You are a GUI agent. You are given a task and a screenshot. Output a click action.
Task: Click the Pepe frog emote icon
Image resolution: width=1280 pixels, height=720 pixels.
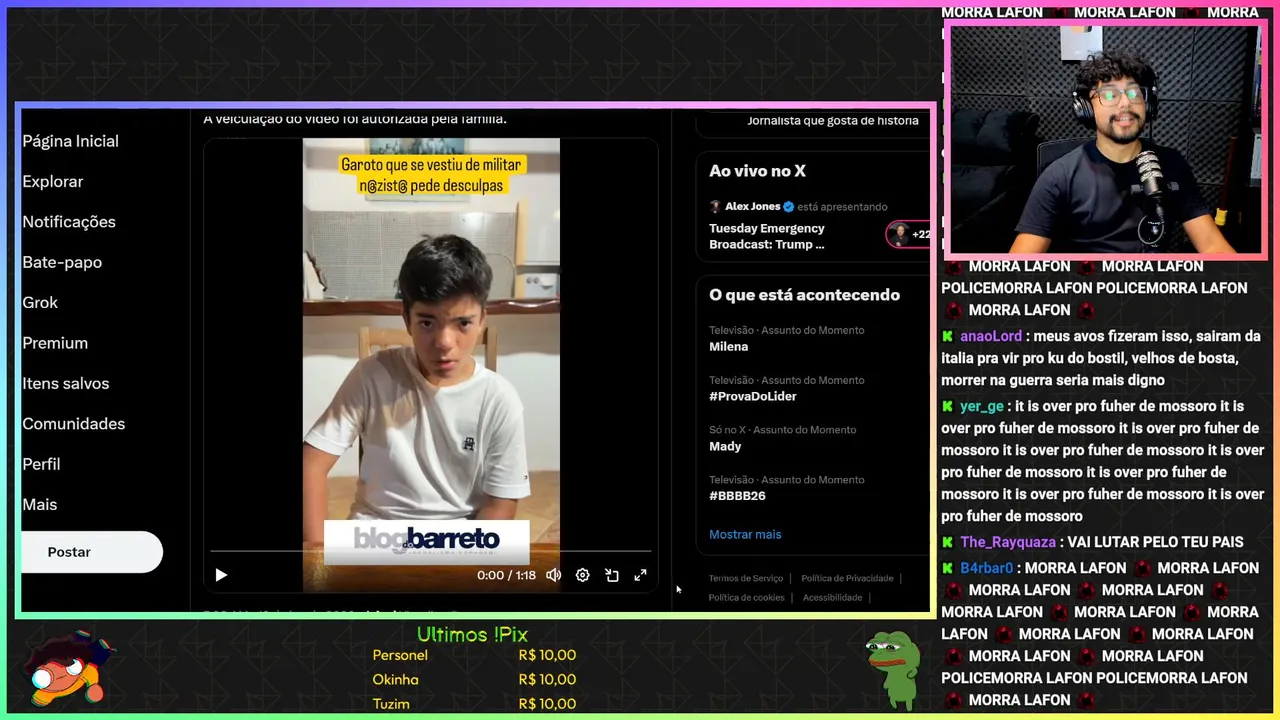pyautogui.click(x=892, y=669)
